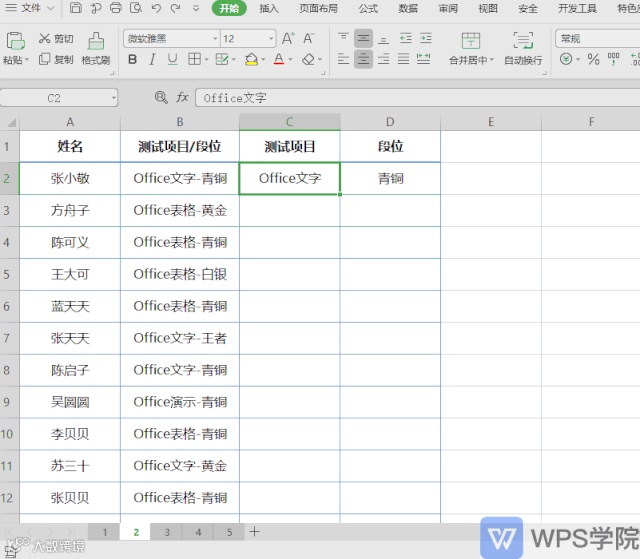Select cell B3 Office表格-黄金
The image size is (640, 559).
coord(180,211)
